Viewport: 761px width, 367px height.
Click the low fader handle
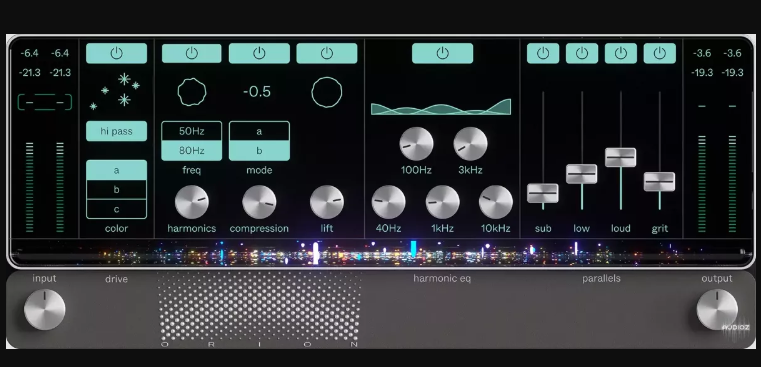pyautogui.click(x=581, y=174)
